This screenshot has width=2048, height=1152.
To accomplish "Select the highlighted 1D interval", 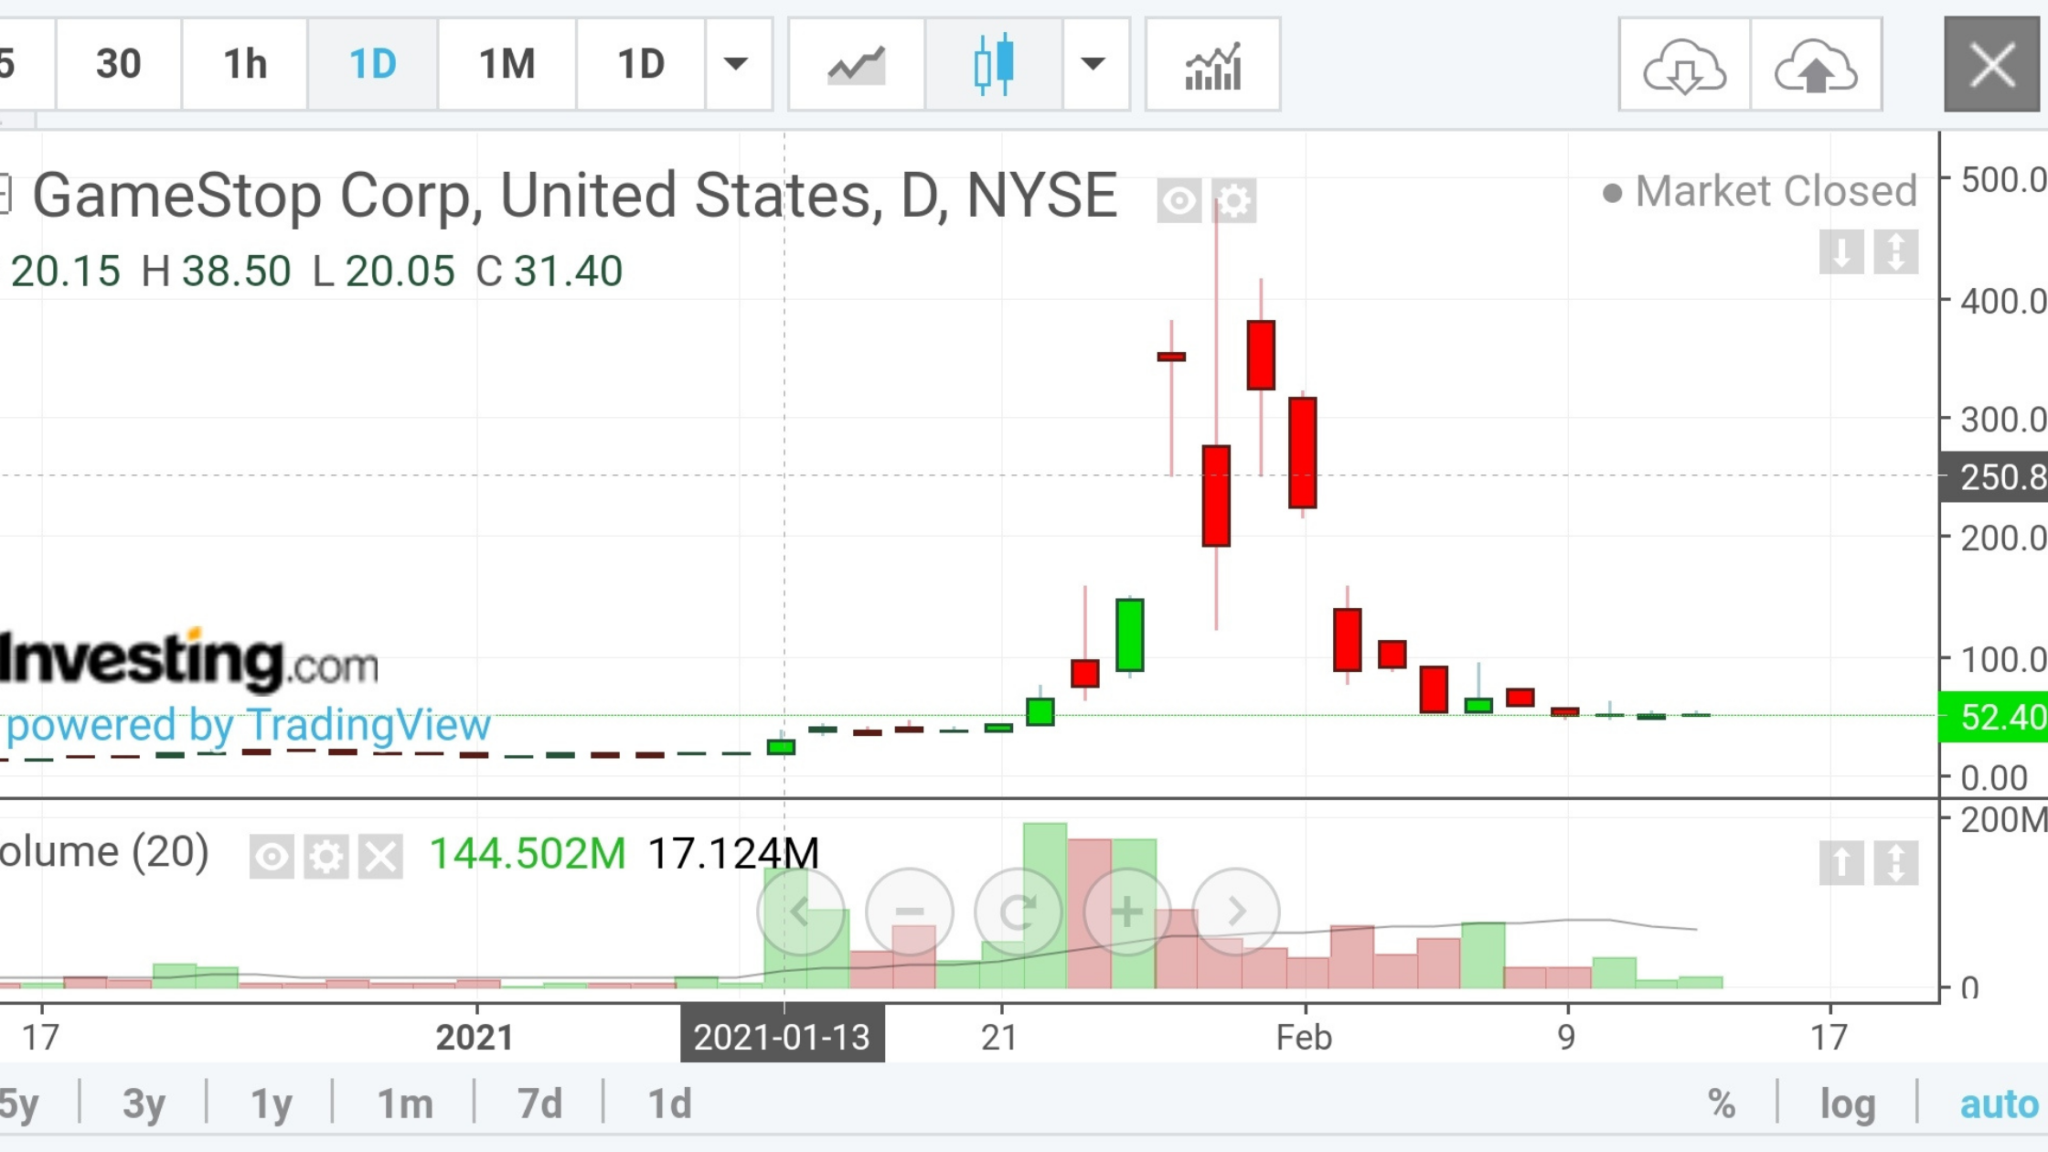I will [373, 64].
